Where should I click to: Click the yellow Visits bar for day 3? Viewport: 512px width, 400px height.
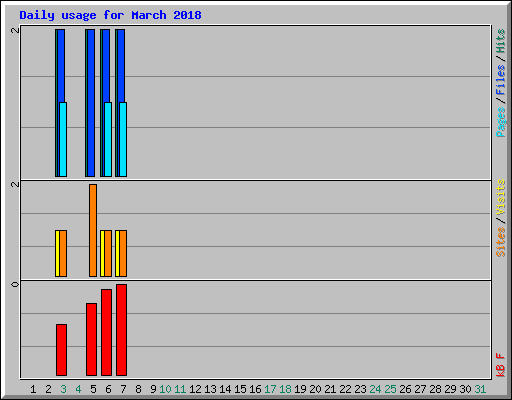pos(57,253)
